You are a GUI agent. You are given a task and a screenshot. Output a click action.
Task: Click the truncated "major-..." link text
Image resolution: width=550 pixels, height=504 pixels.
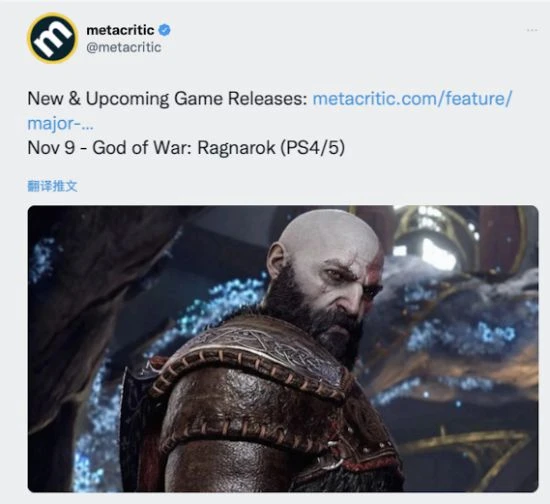60,123
